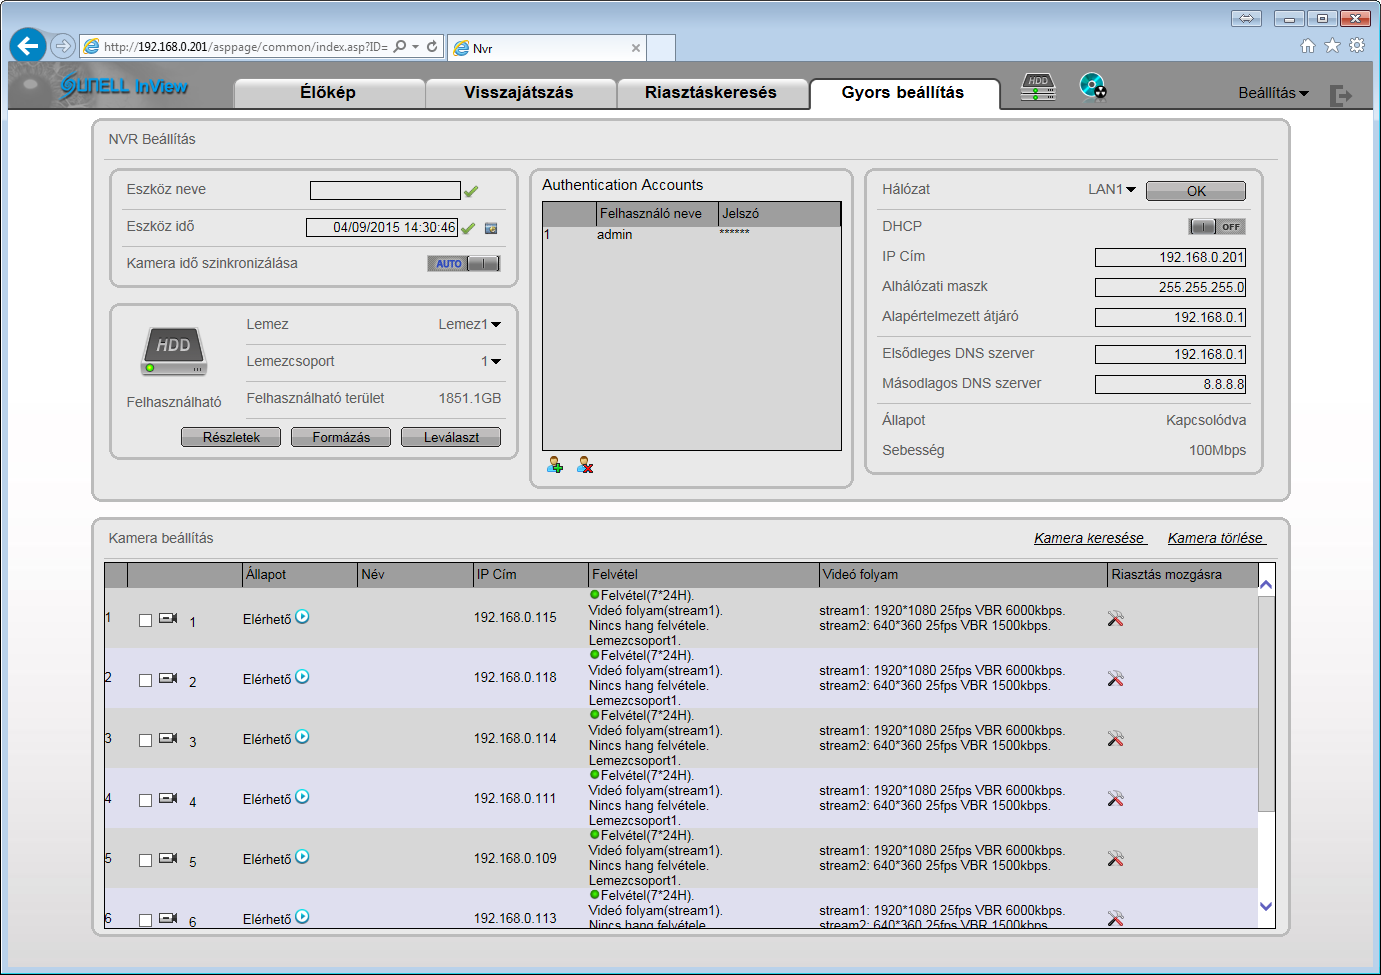Click the Leválaszt button

(x=451, y=437)
